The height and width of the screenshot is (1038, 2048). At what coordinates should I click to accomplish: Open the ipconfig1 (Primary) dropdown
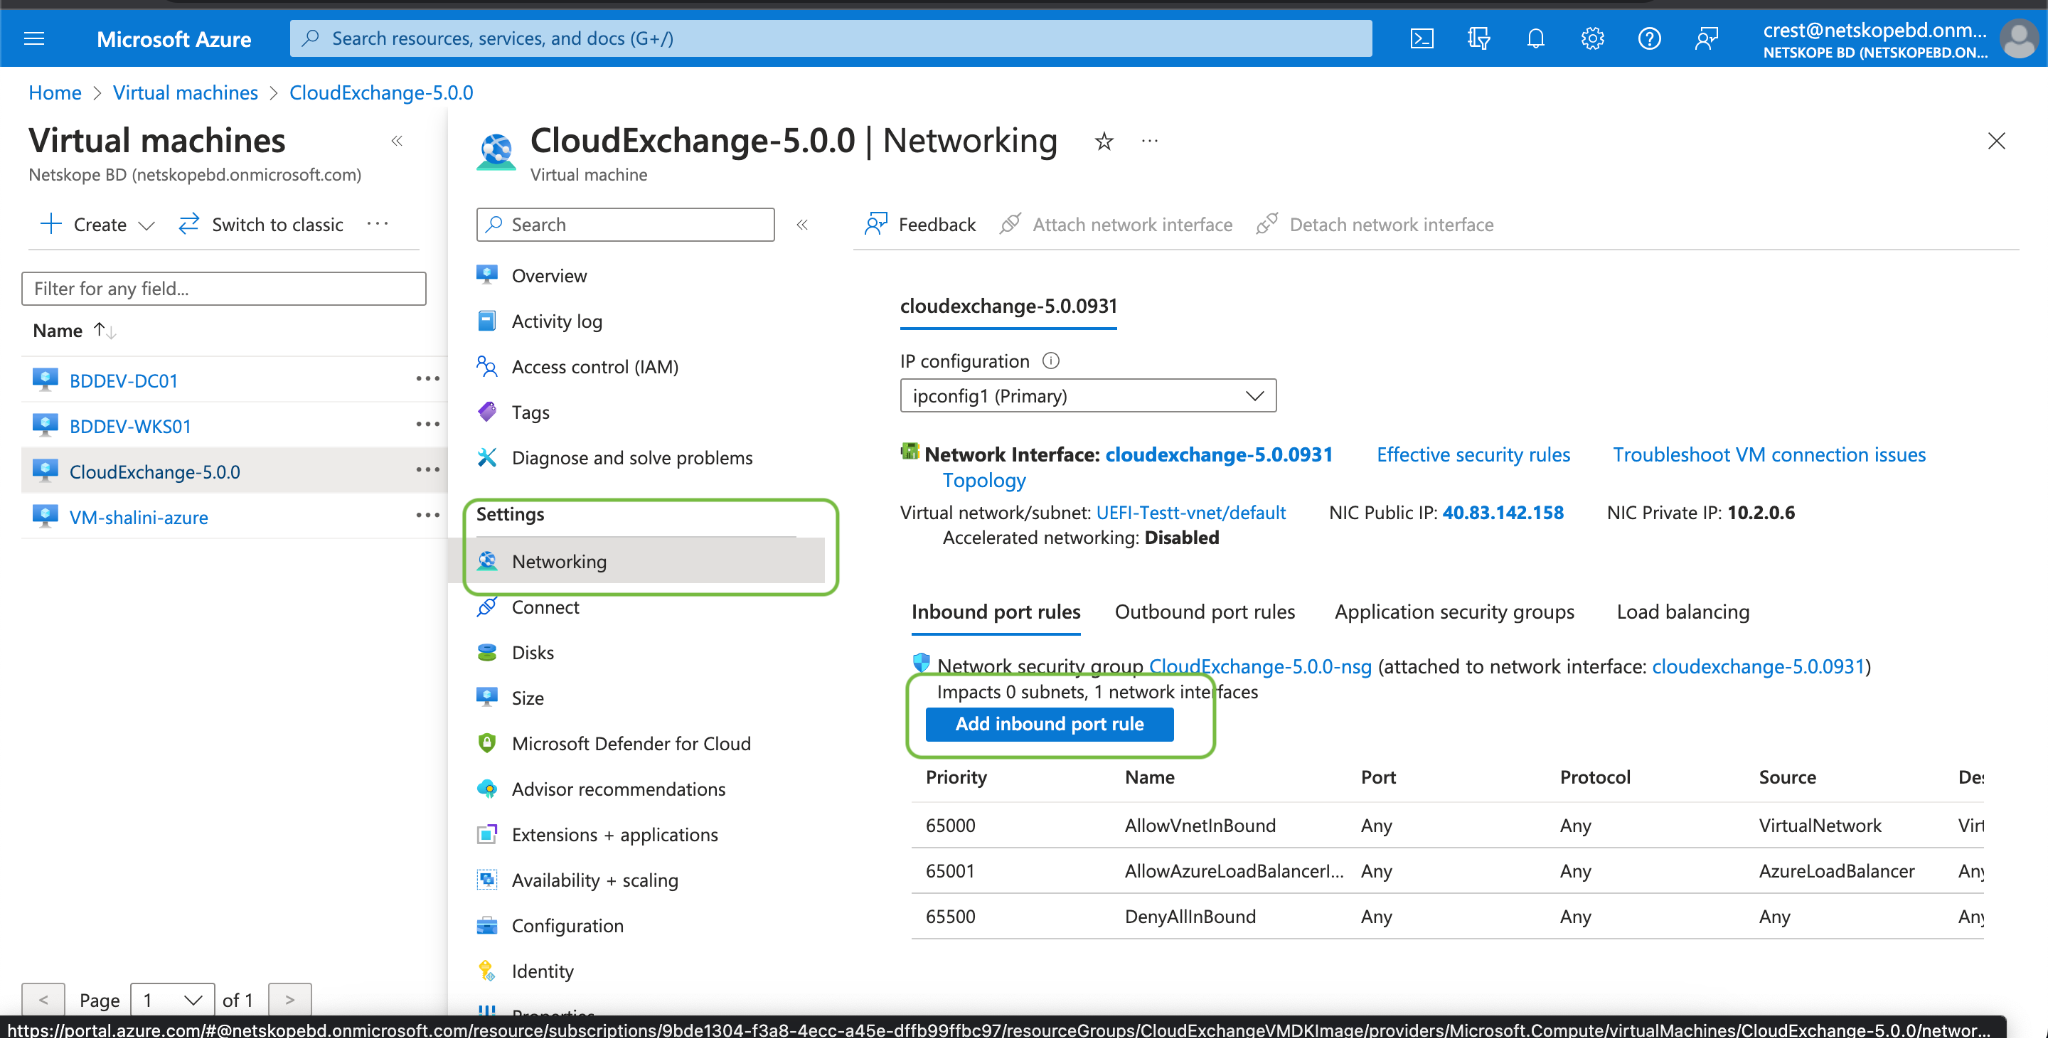pos(1088,396)
